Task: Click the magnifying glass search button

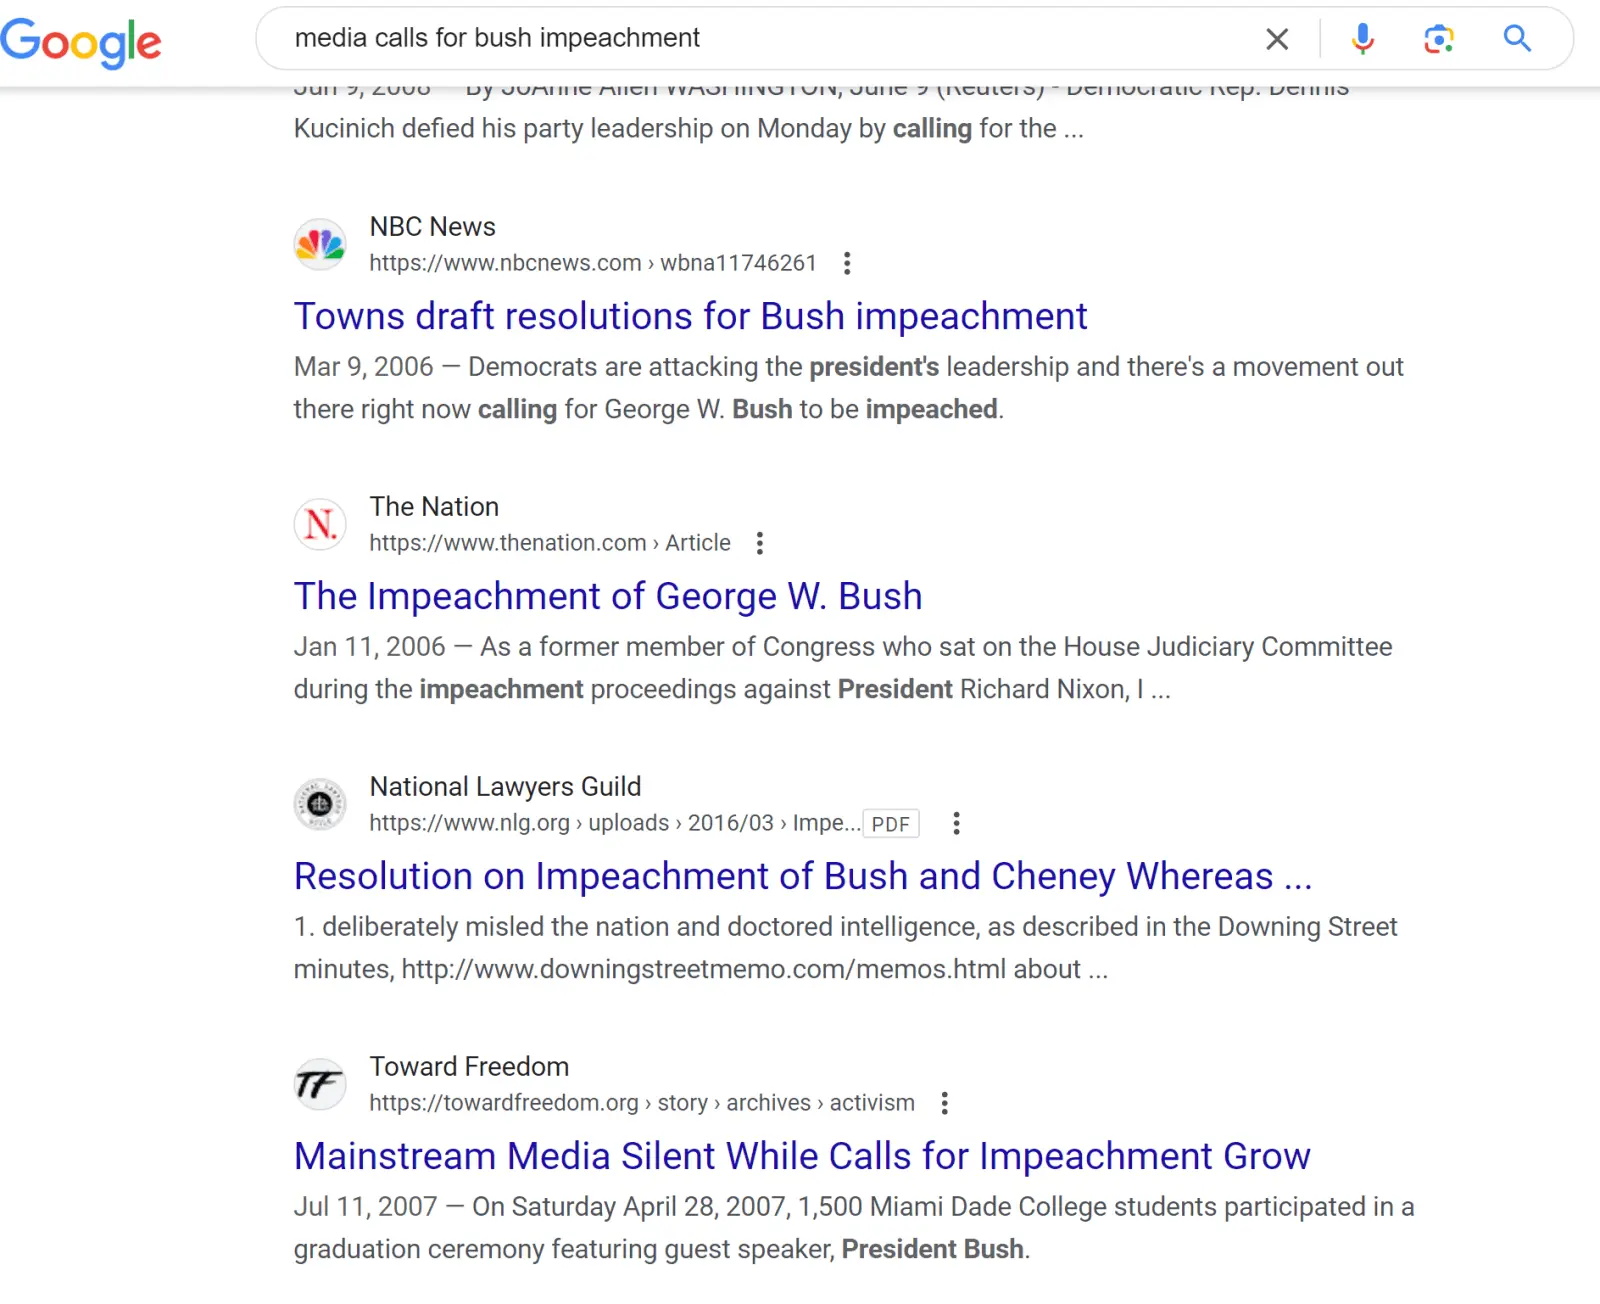Action: click(x=1517, y=39)
